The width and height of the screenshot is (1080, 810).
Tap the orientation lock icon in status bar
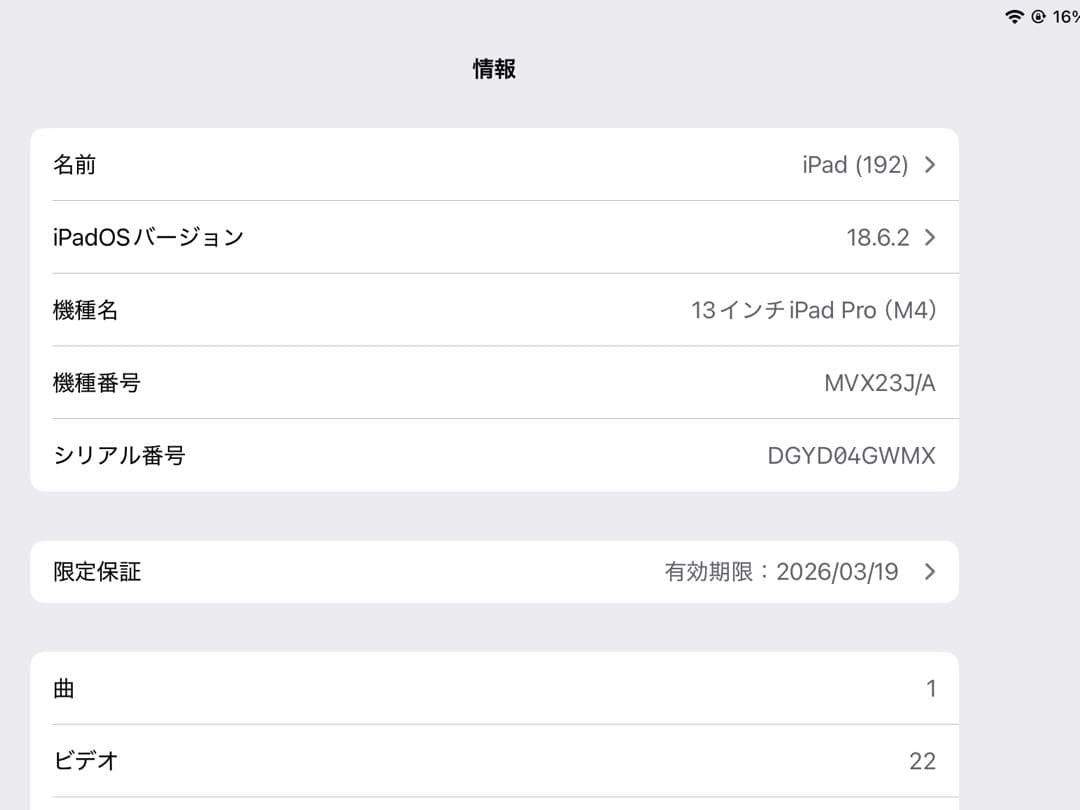click(x=1037, y=15)
